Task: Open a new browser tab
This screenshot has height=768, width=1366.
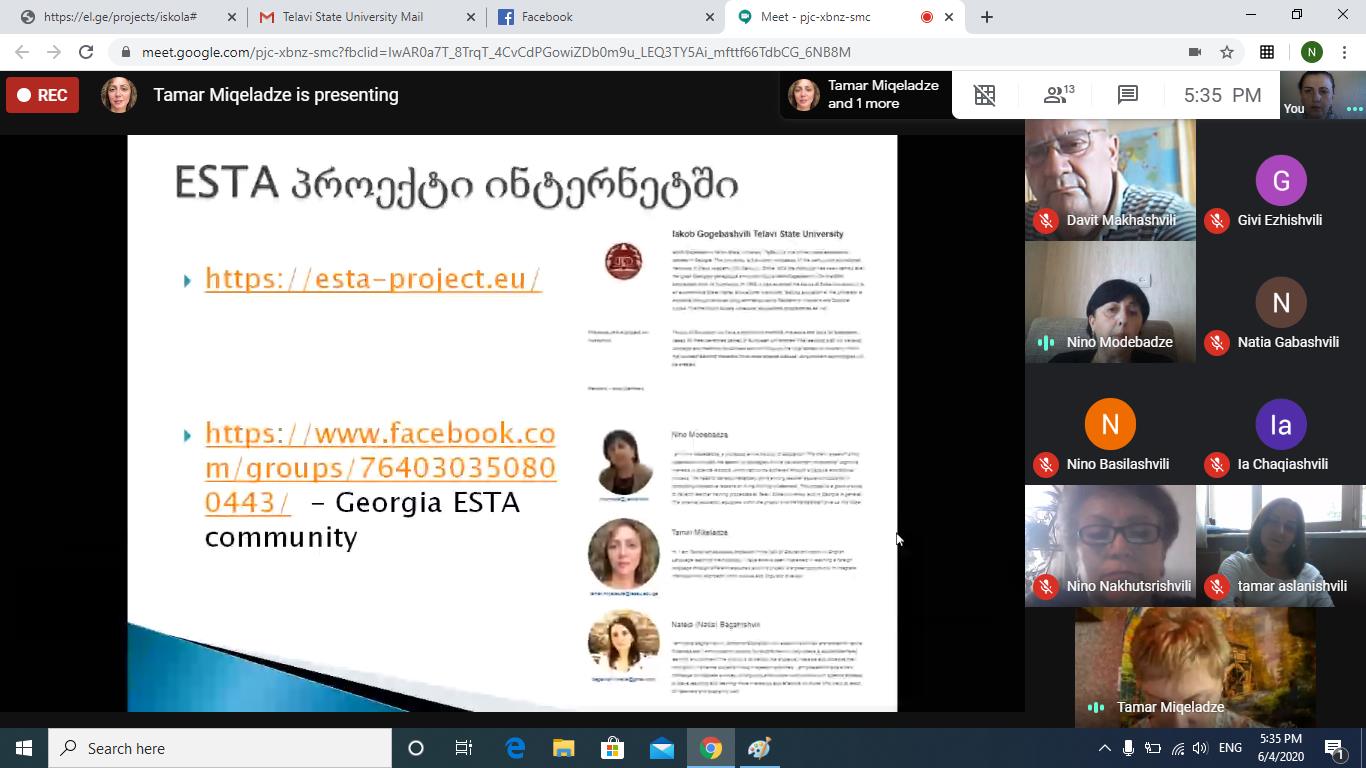Action: click(987, 17)
